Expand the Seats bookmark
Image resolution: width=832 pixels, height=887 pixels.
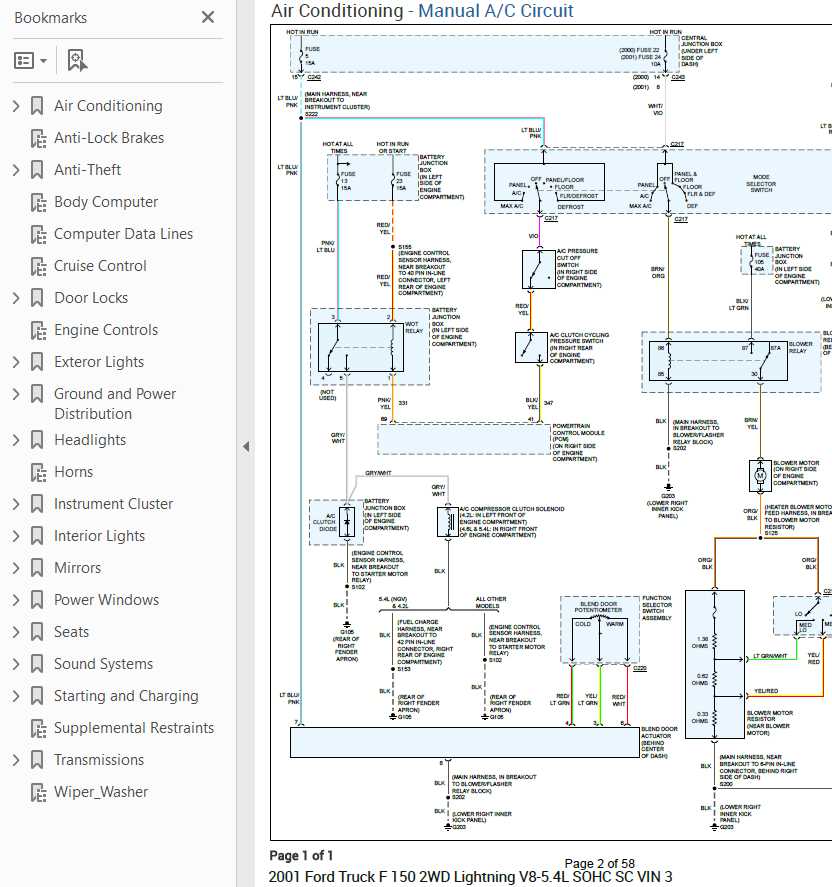tap(16, 631)
